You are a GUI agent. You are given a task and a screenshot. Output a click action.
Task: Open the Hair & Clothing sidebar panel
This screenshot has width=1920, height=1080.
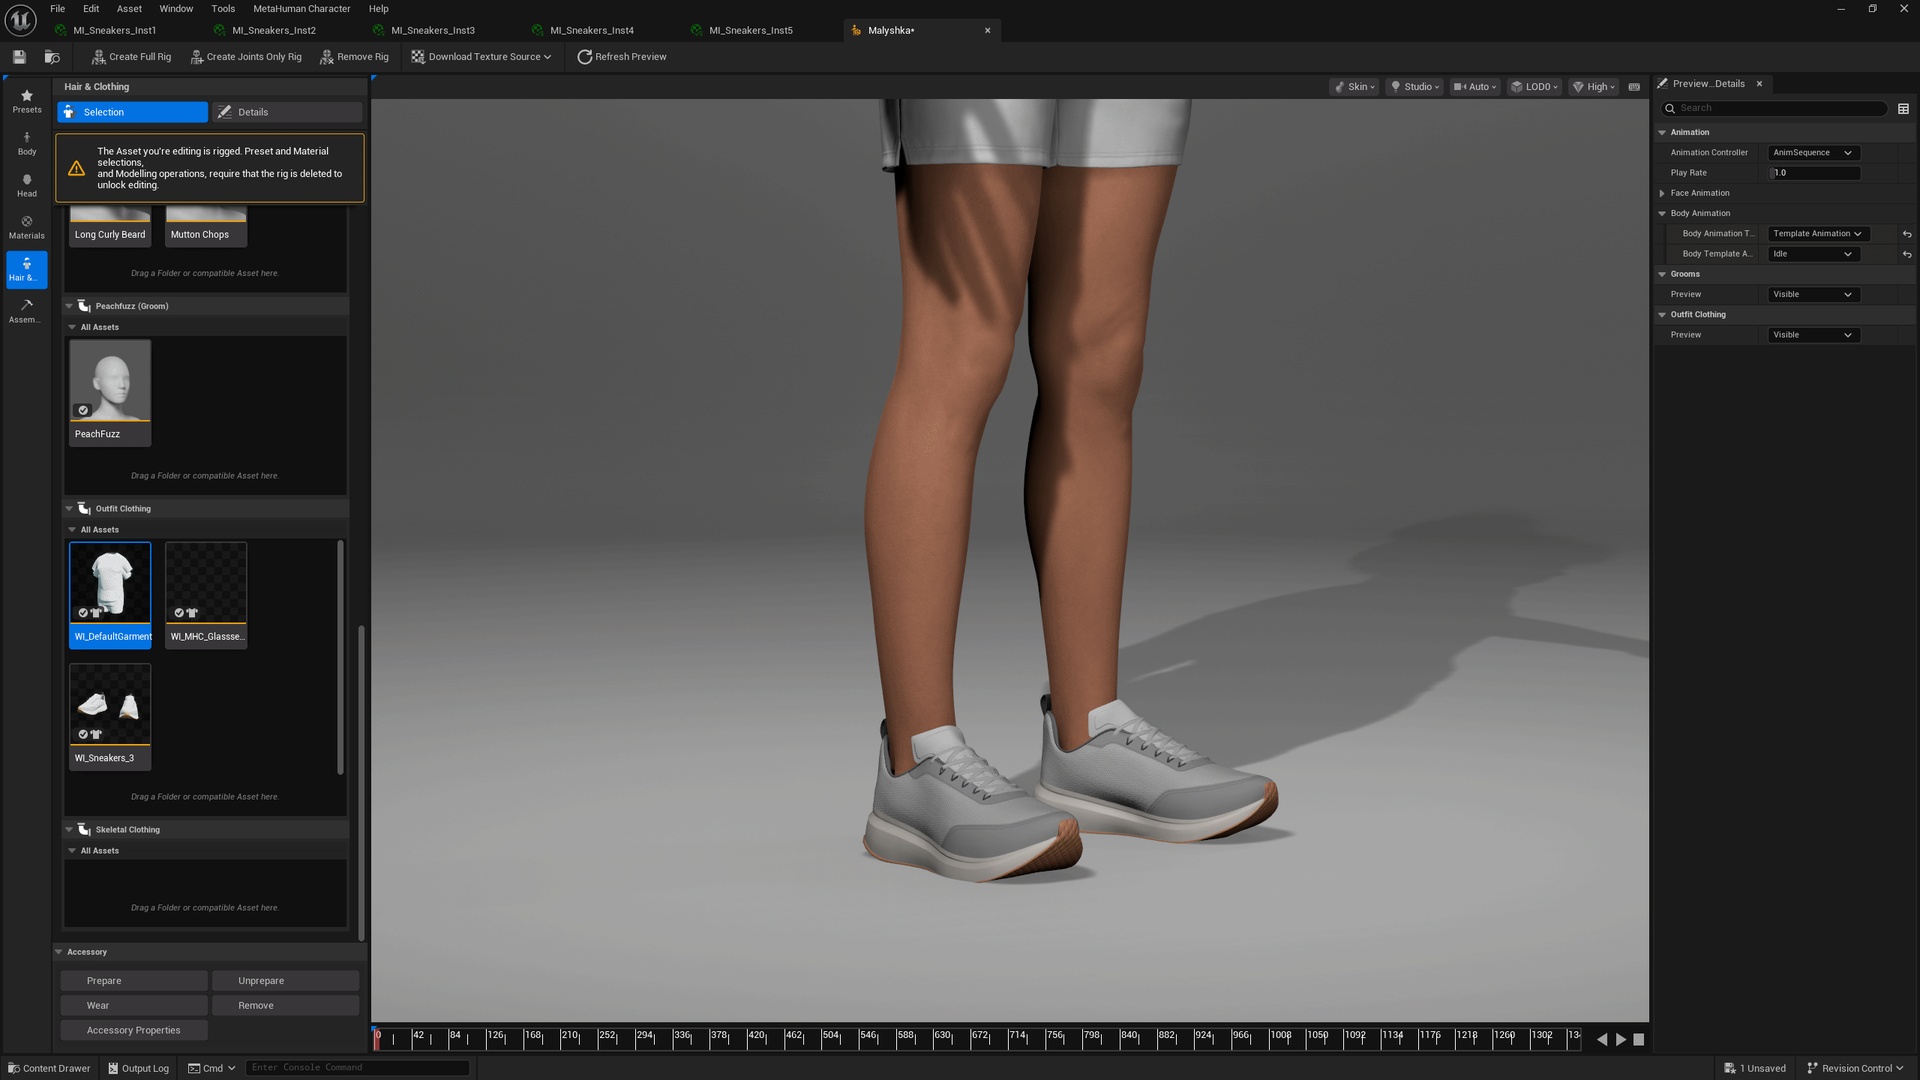click(x=27, y=269)
